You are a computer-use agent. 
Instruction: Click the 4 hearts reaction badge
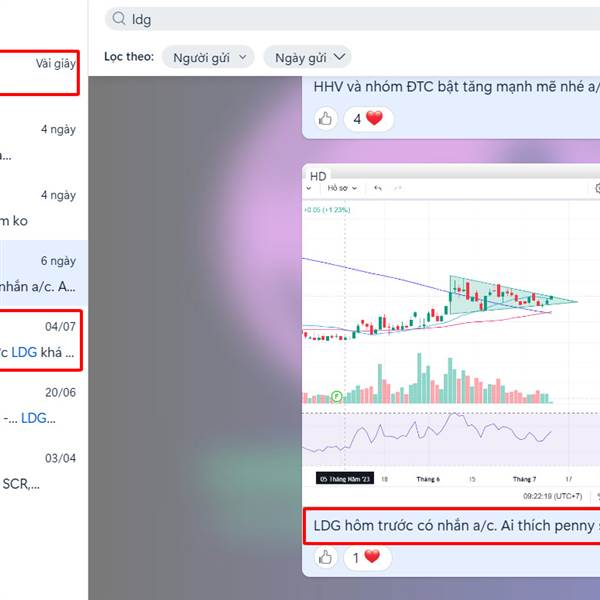click(368, 119)
